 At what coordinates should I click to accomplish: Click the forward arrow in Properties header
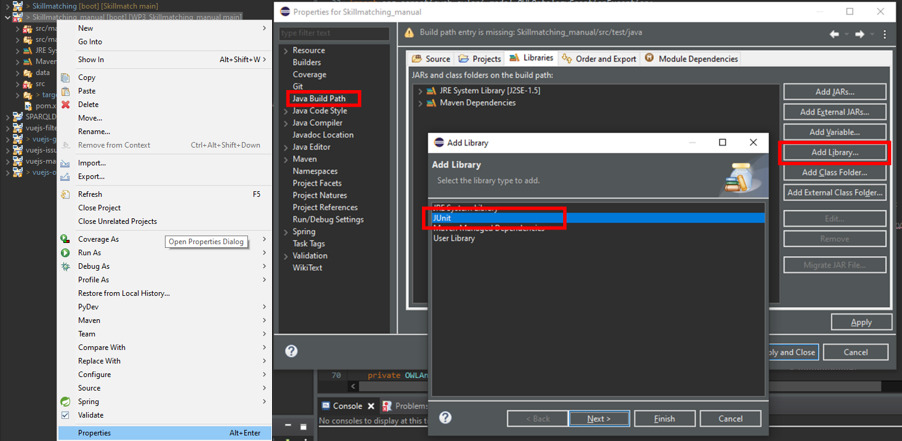859,34
